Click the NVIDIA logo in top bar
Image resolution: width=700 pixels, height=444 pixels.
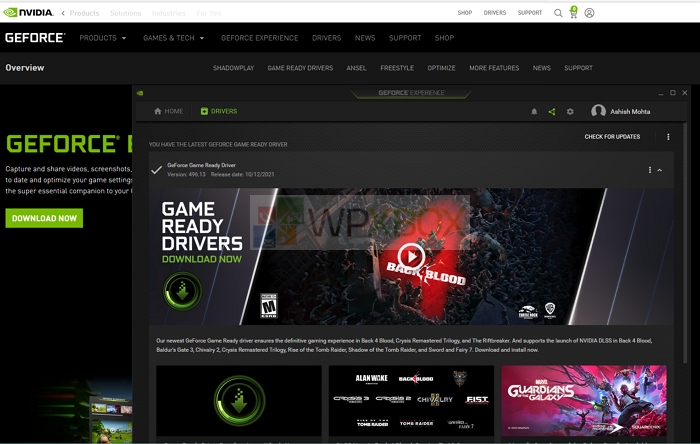(28, 12)
